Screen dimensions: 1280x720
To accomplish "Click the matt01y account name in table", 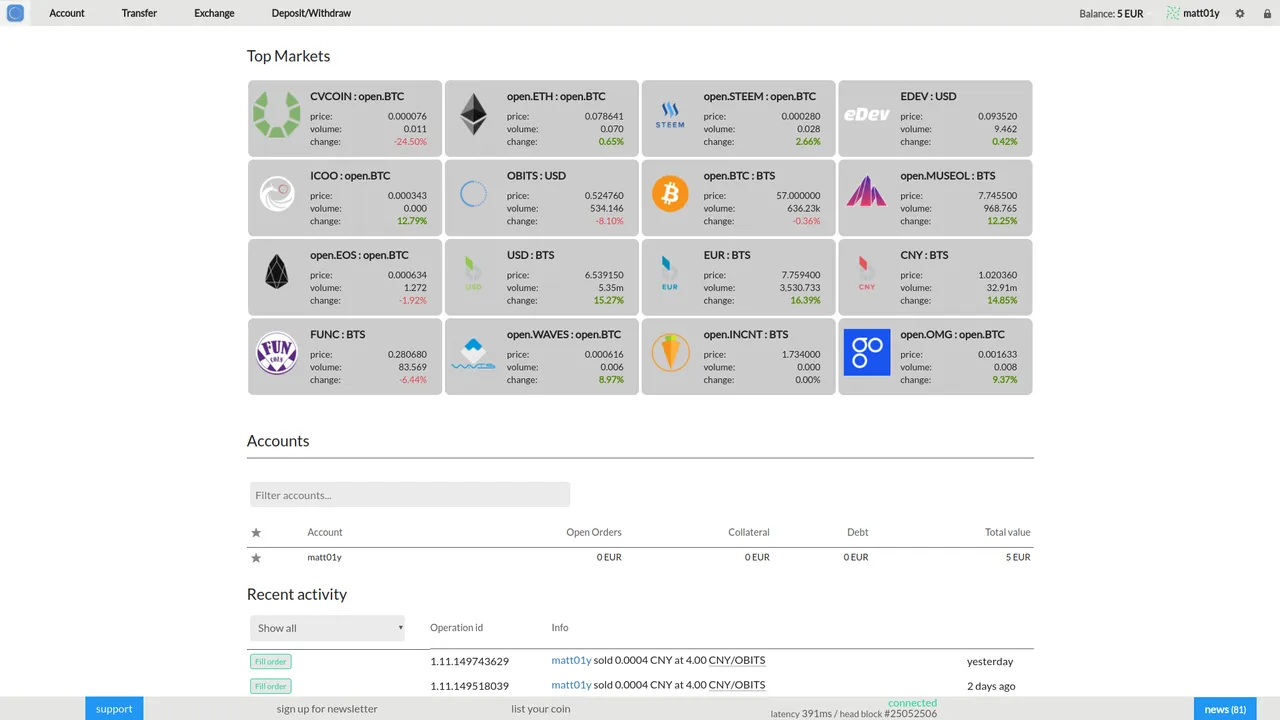I will pyautogui.click(x=324, y=557).
